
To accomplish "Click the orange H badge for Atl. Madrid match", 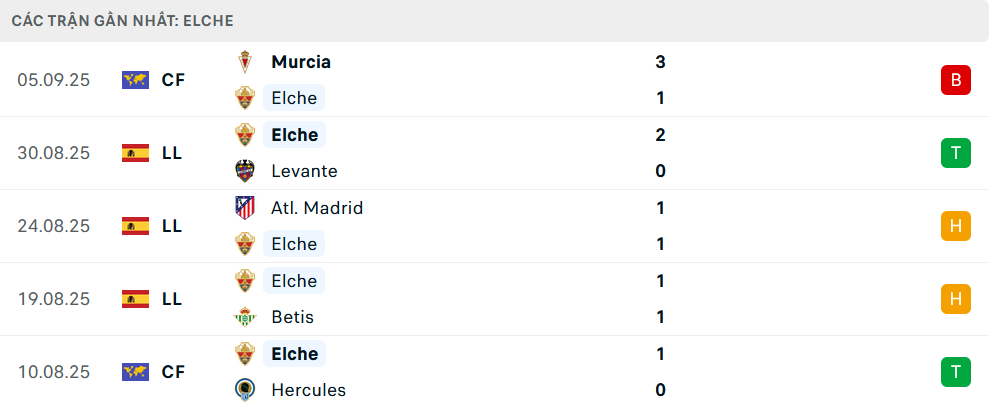I will coord(956,226).
